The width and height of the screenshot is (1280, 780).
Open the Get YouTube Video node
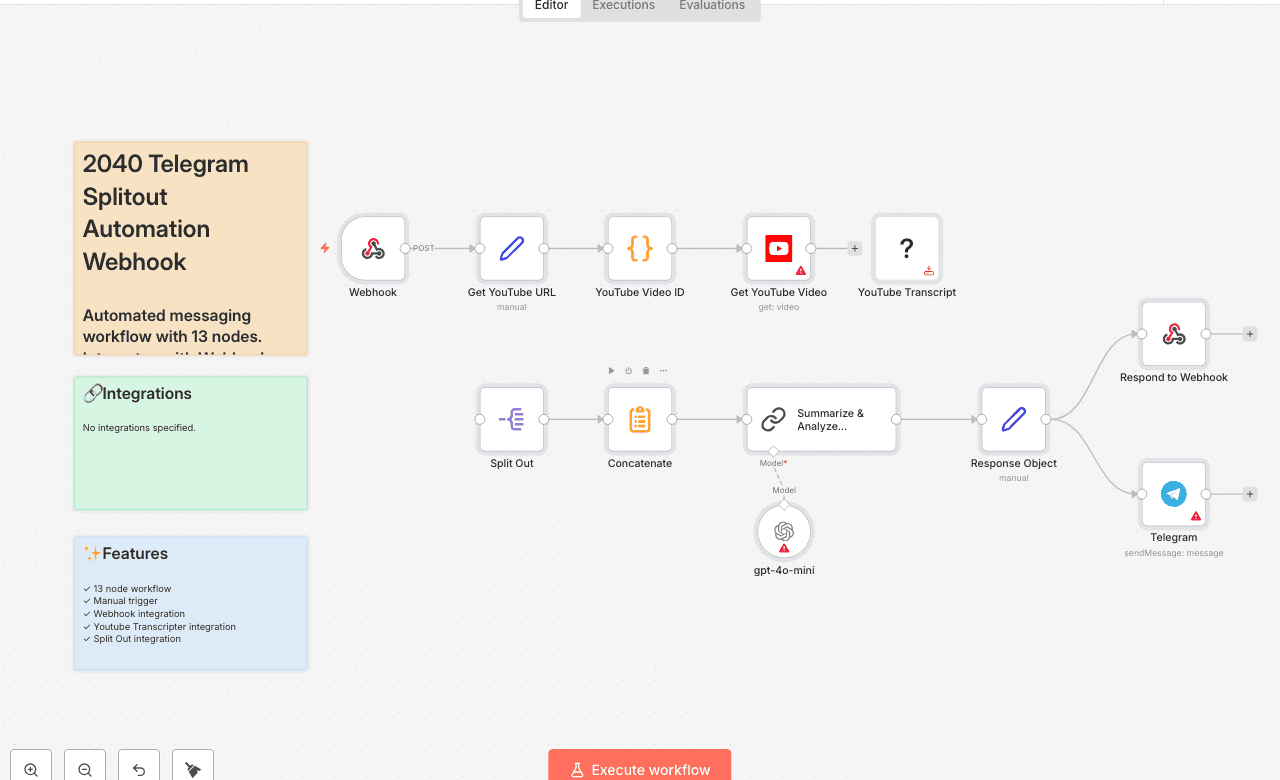pyautogui.click(x=778, y=248)
